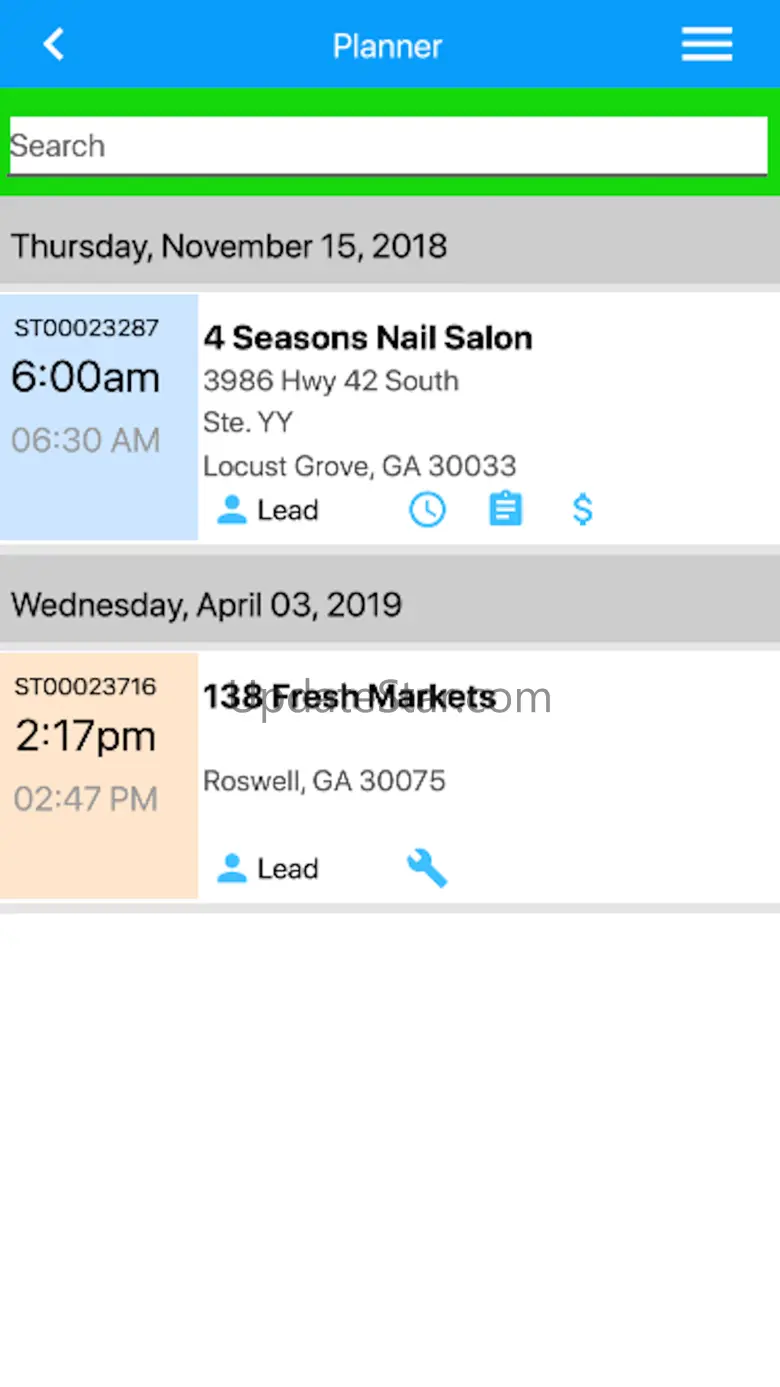Select the 2:17pm time block
This screenshot has width=780, height=1387.
pyautogui.click(x=86, y=737)
